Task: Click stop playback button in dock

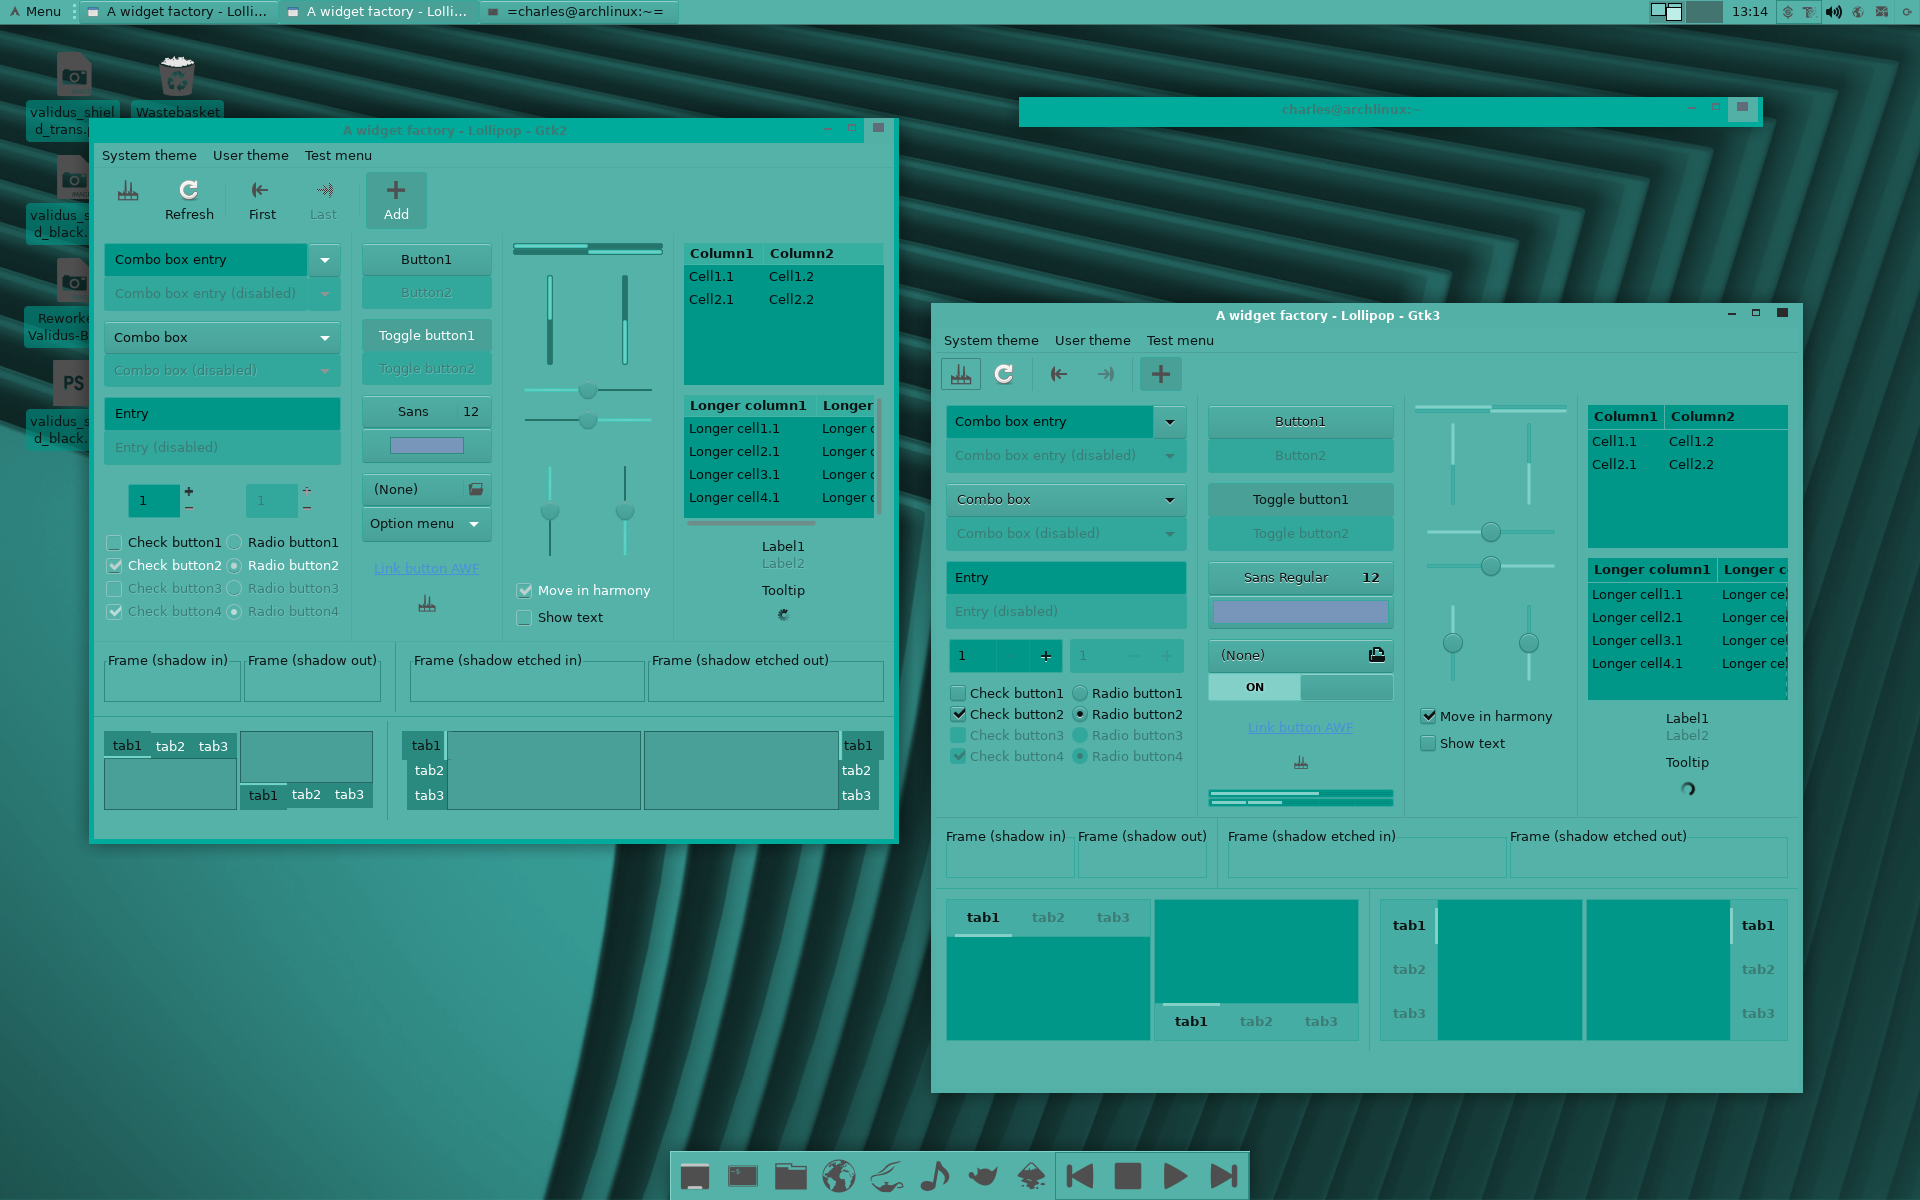Action: [x=1128, y=1176]
